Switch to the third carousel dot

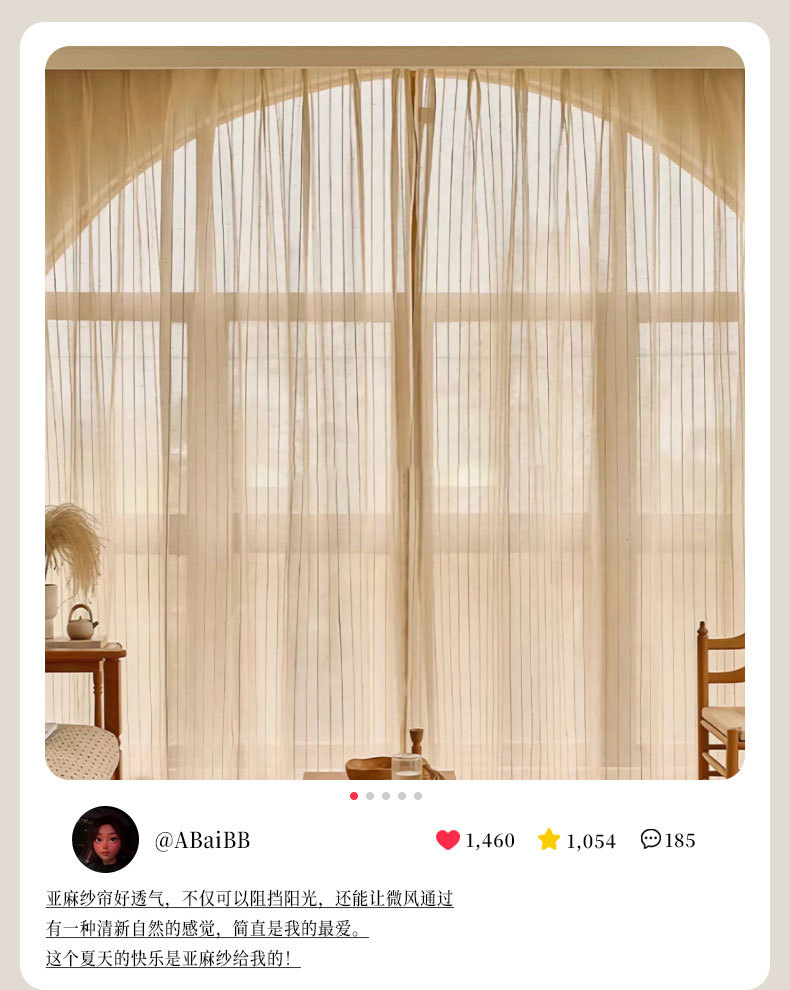(x=386, y=796)
